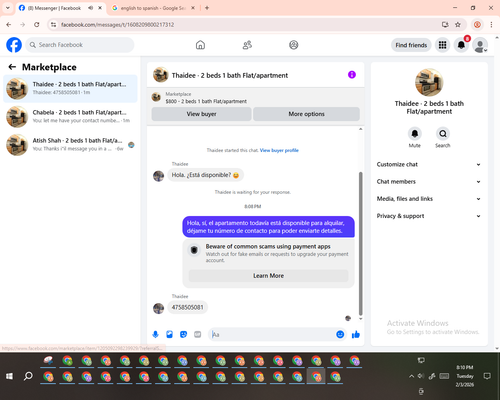Show hidden tray icons chevron
500x400 pixels.
tap(411, 376)
